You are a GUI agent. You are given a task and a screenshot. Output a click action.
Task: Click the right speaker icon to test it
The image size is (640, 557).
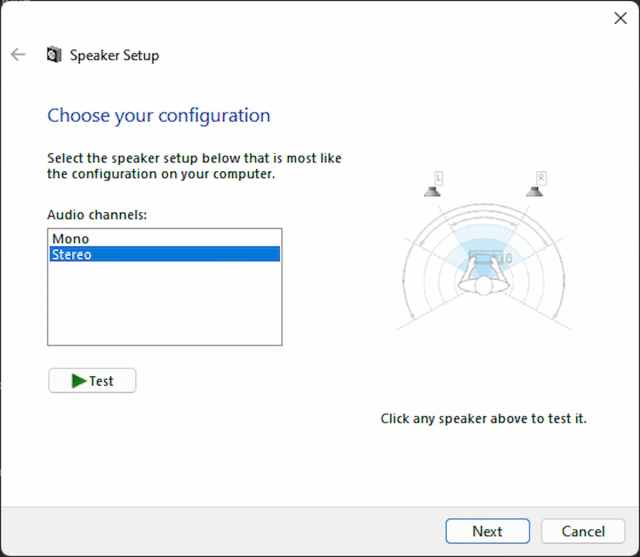click(x=535, y=189)
